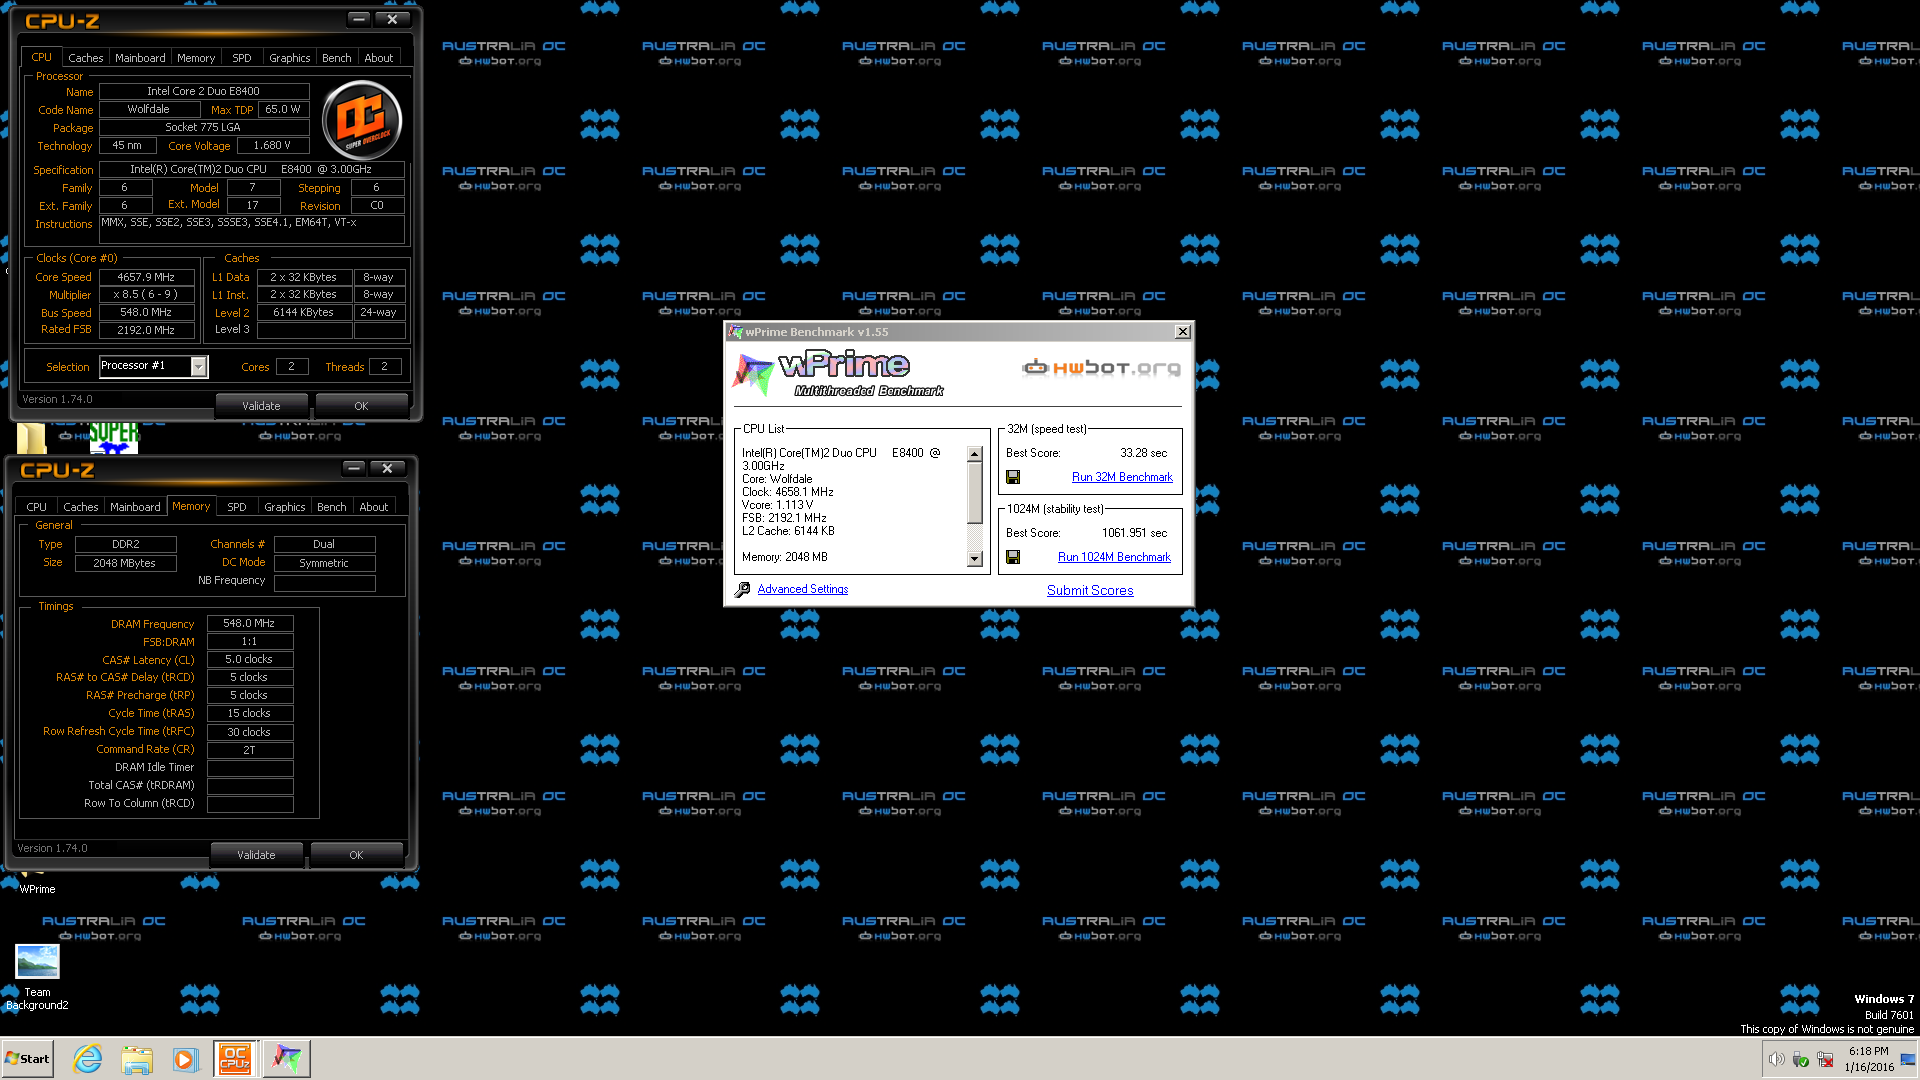Run the 32M Benchmark link
1920x1080 pixels.
tap(1122, 477)
